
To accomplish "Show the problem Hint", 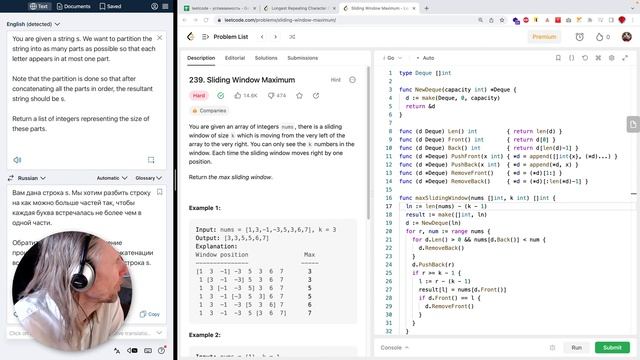I will pos(336,80).
